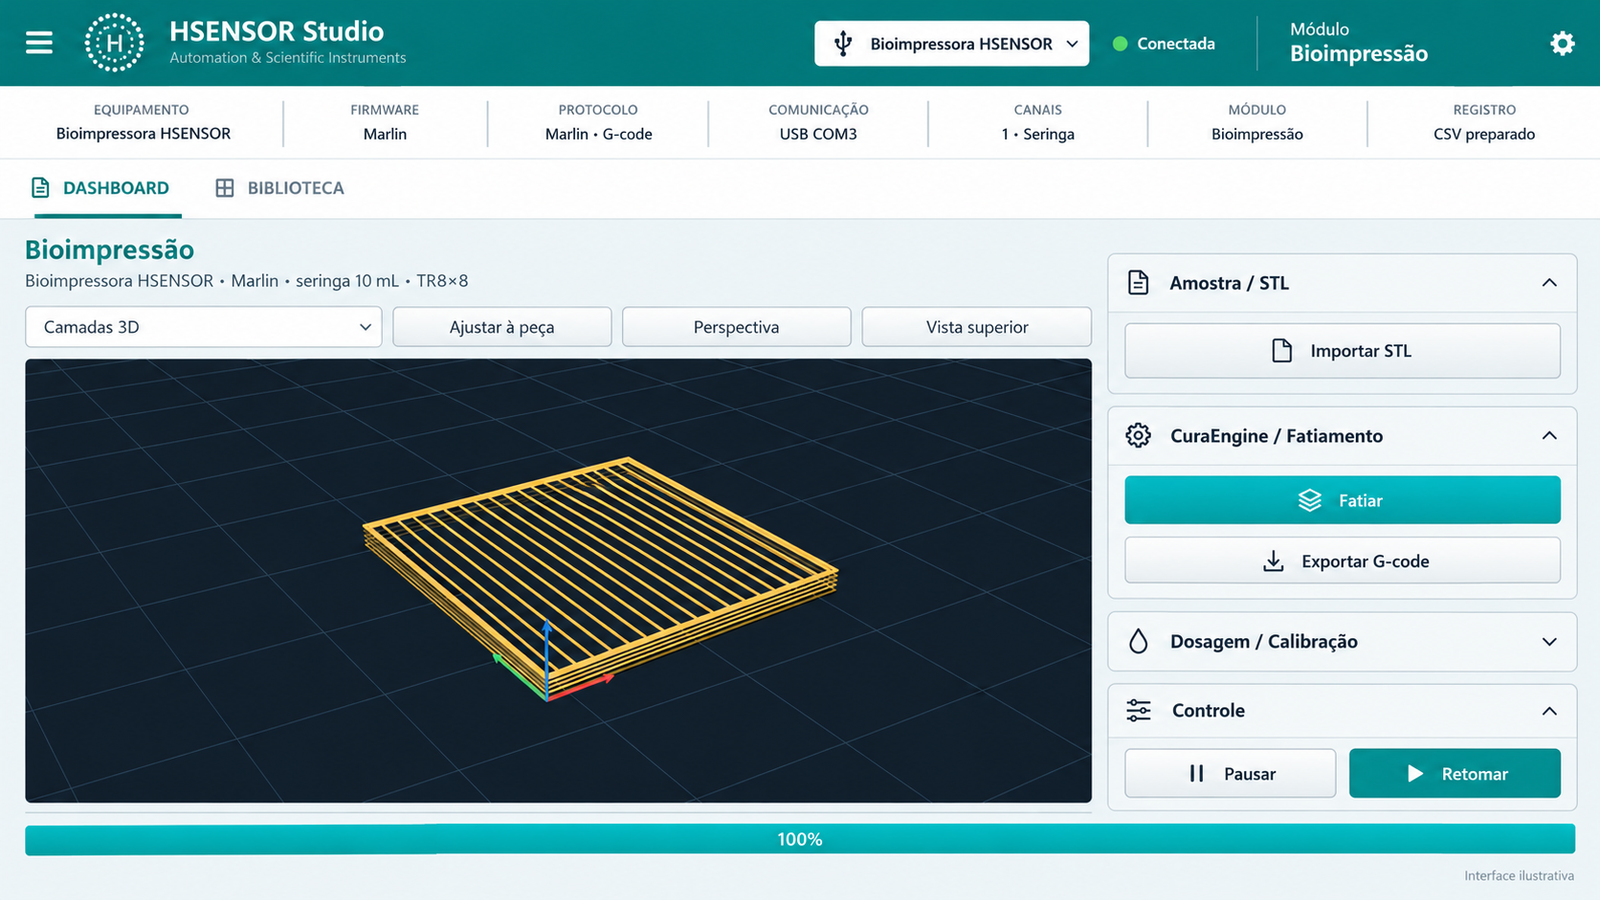The image size is (1600, 900).
Task: Open the hamburger menu
Action: 39,43
